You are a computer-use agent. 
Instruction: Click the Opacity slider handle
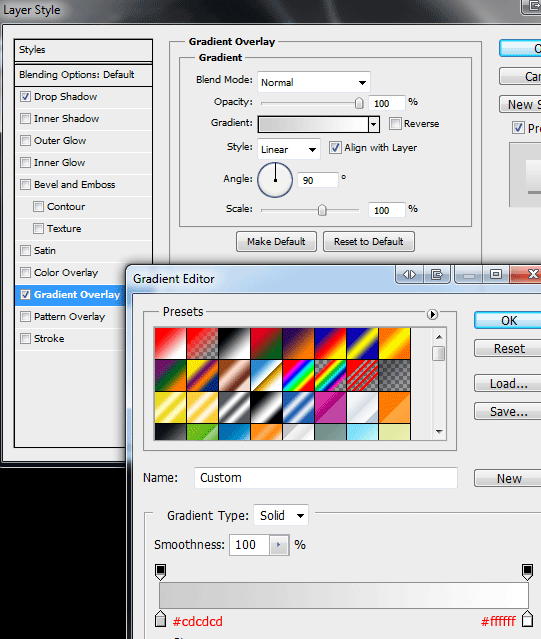pyautogui.click(x=359, y=103)
